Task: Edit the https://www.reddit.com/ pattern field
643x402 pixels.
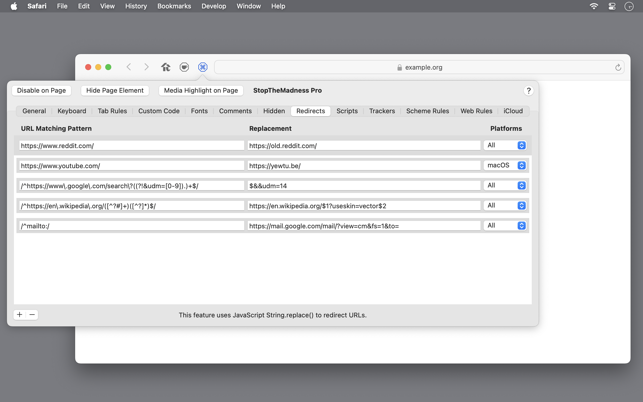Action: (131, 145)
